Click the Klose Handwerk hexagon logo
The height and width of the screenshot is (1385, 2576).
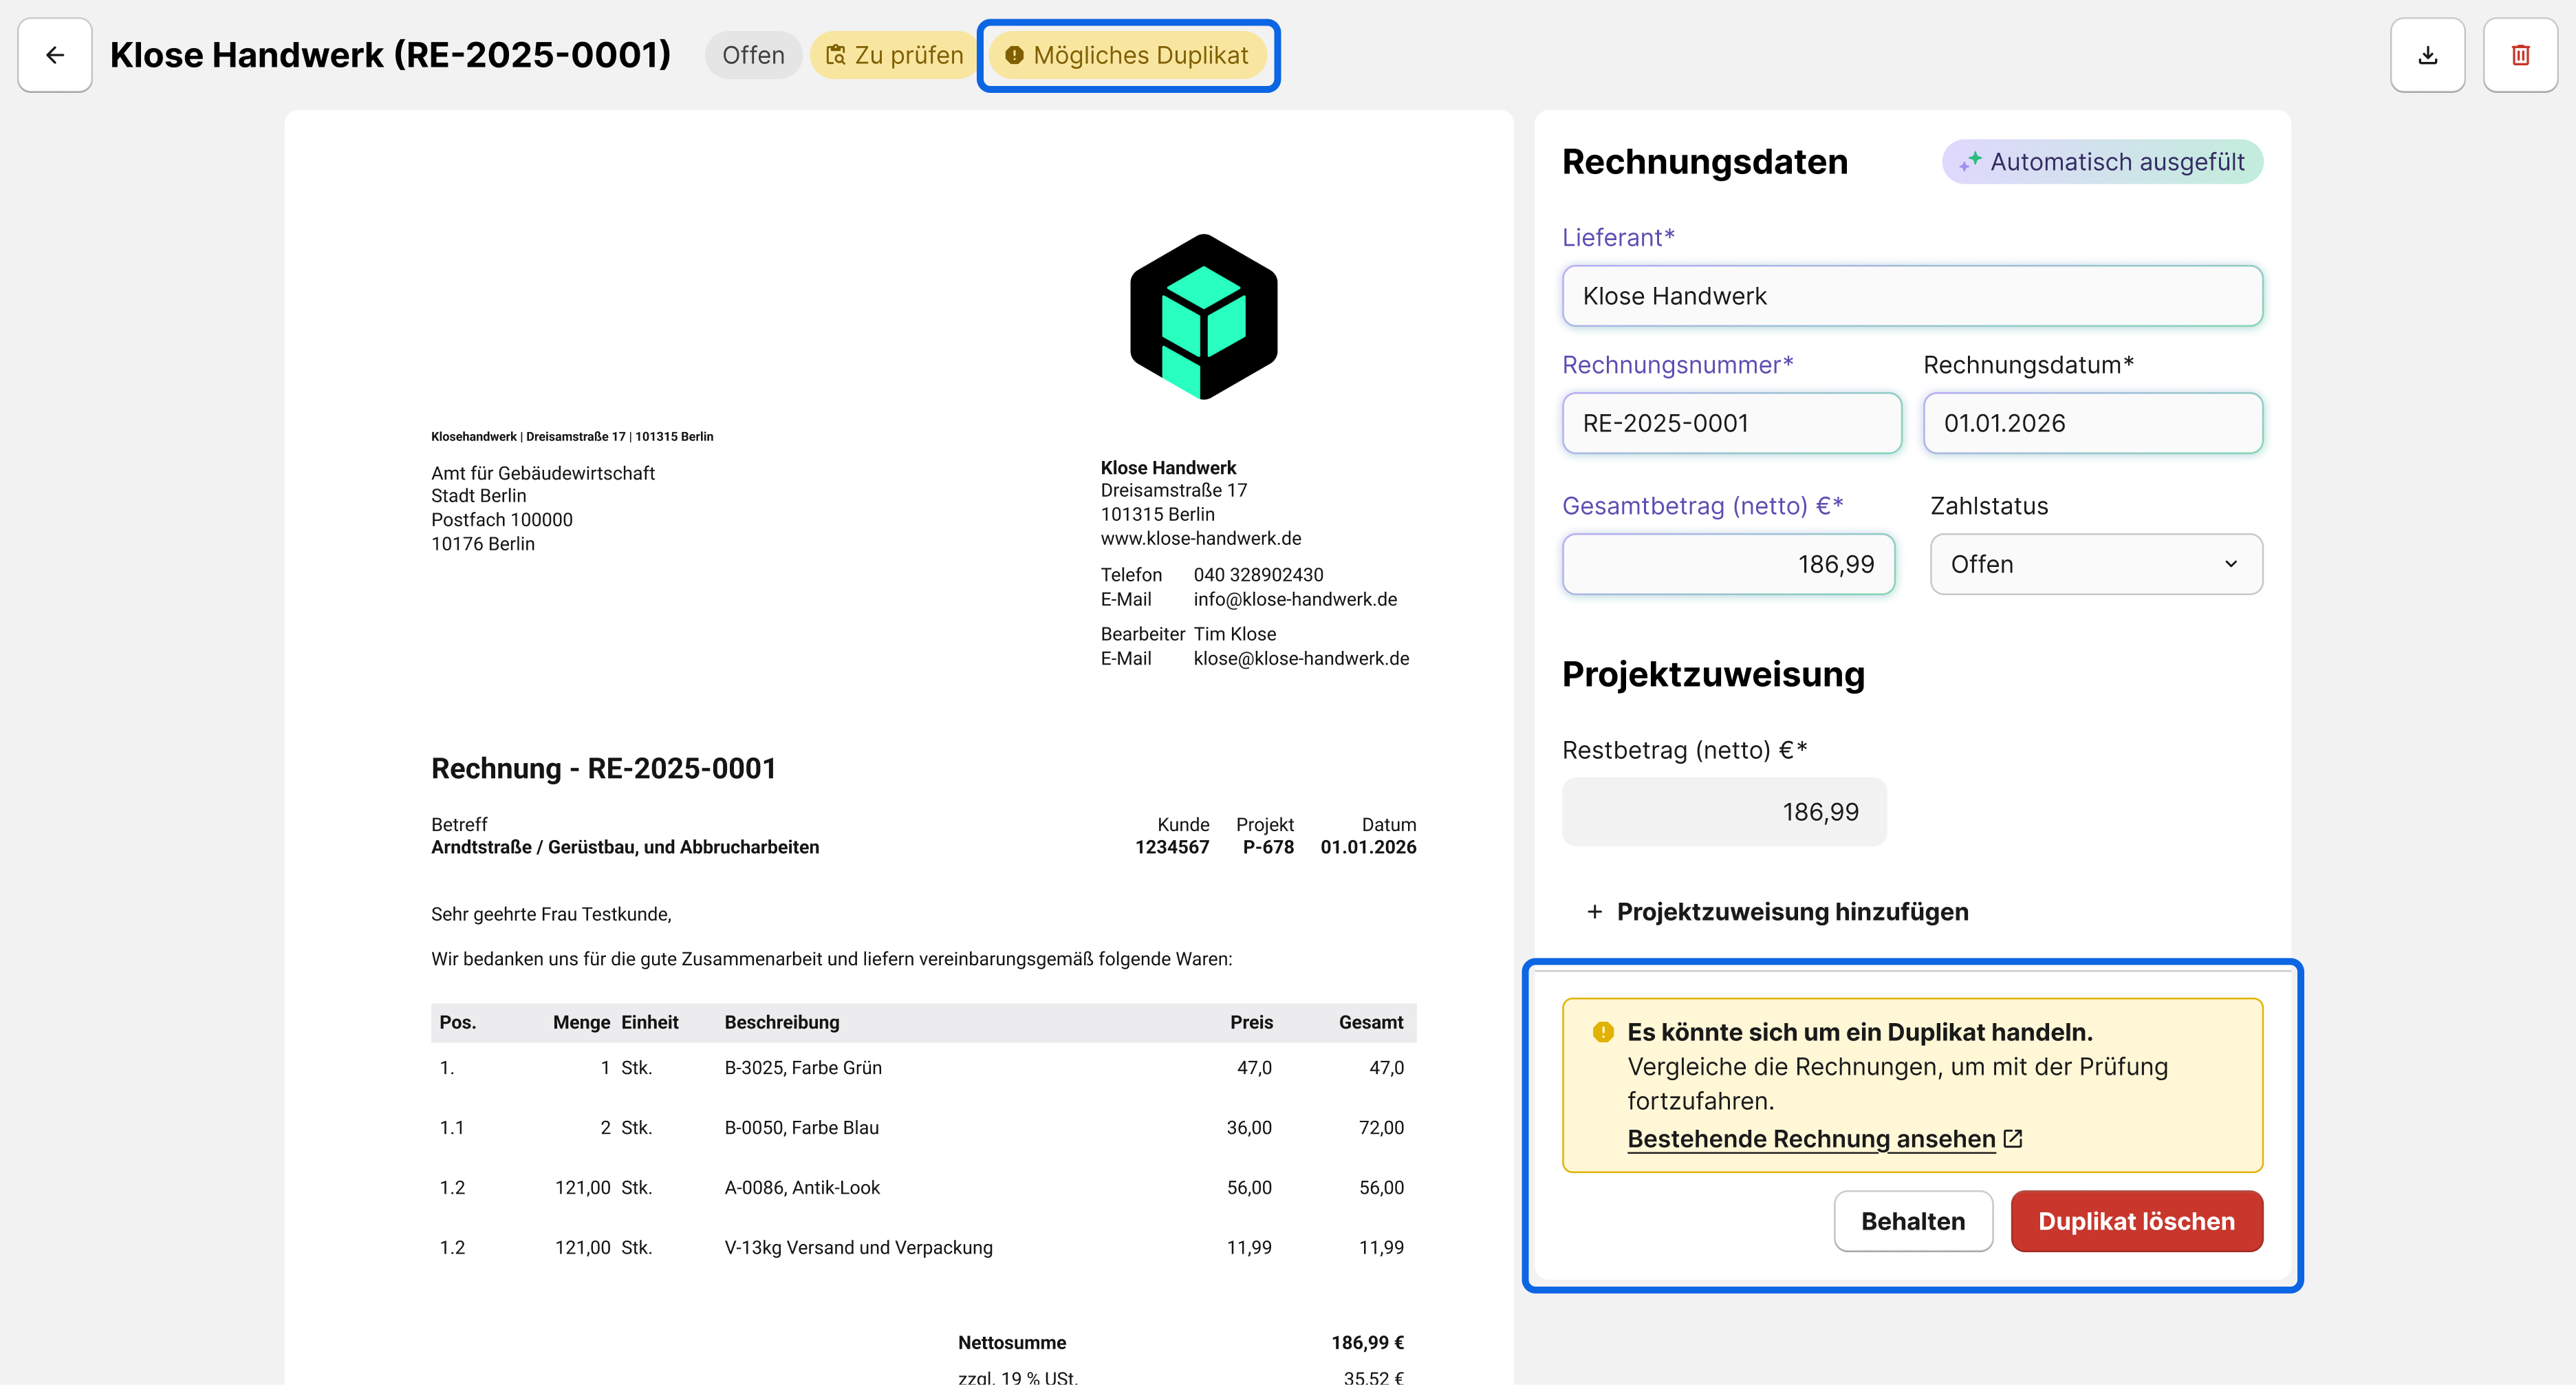tap(1203, 317)
